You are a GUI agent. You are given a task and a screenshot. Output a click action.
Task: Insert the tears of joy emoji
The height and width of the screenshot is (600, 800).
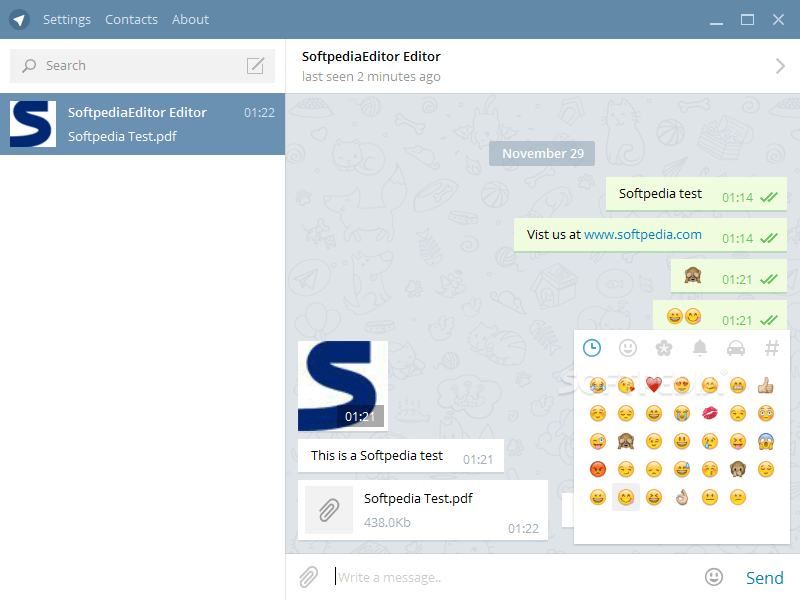tap(598, 385)
